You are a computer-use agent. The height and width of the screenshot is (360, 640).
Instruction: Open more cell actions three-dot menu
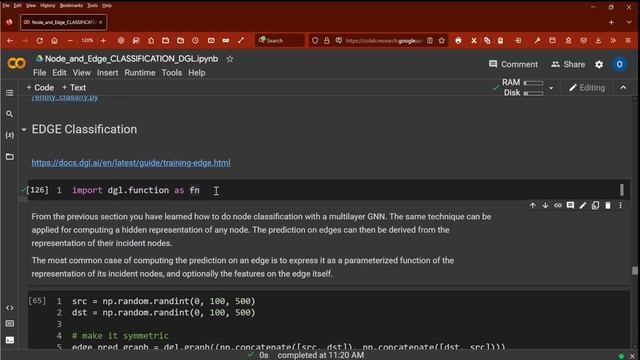tap(620, 205)
